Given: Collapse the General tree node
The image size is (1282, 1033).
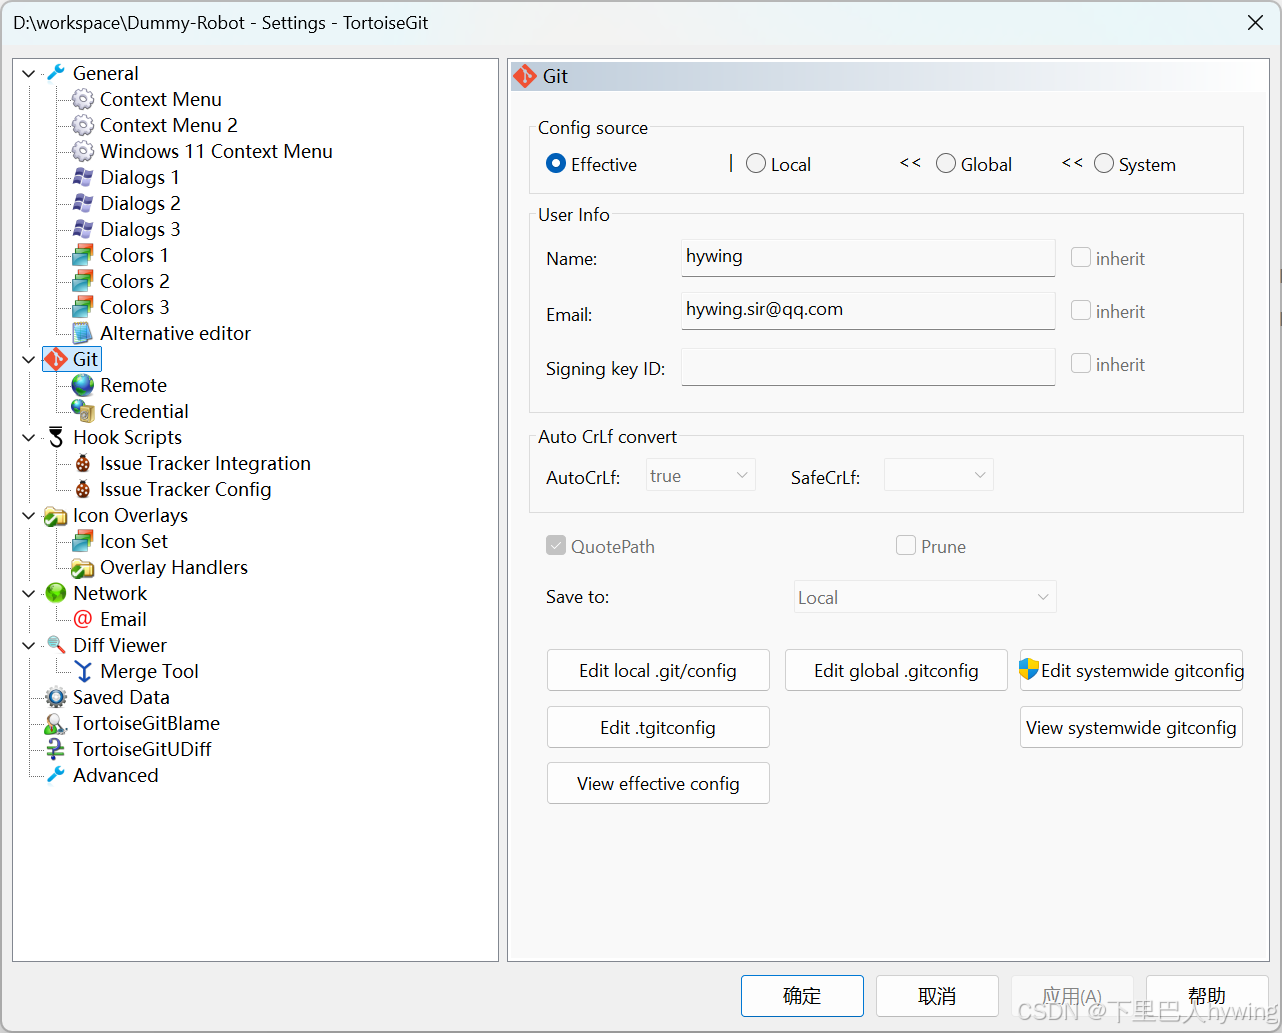Looking at the screenshot, I should [29, 73].
